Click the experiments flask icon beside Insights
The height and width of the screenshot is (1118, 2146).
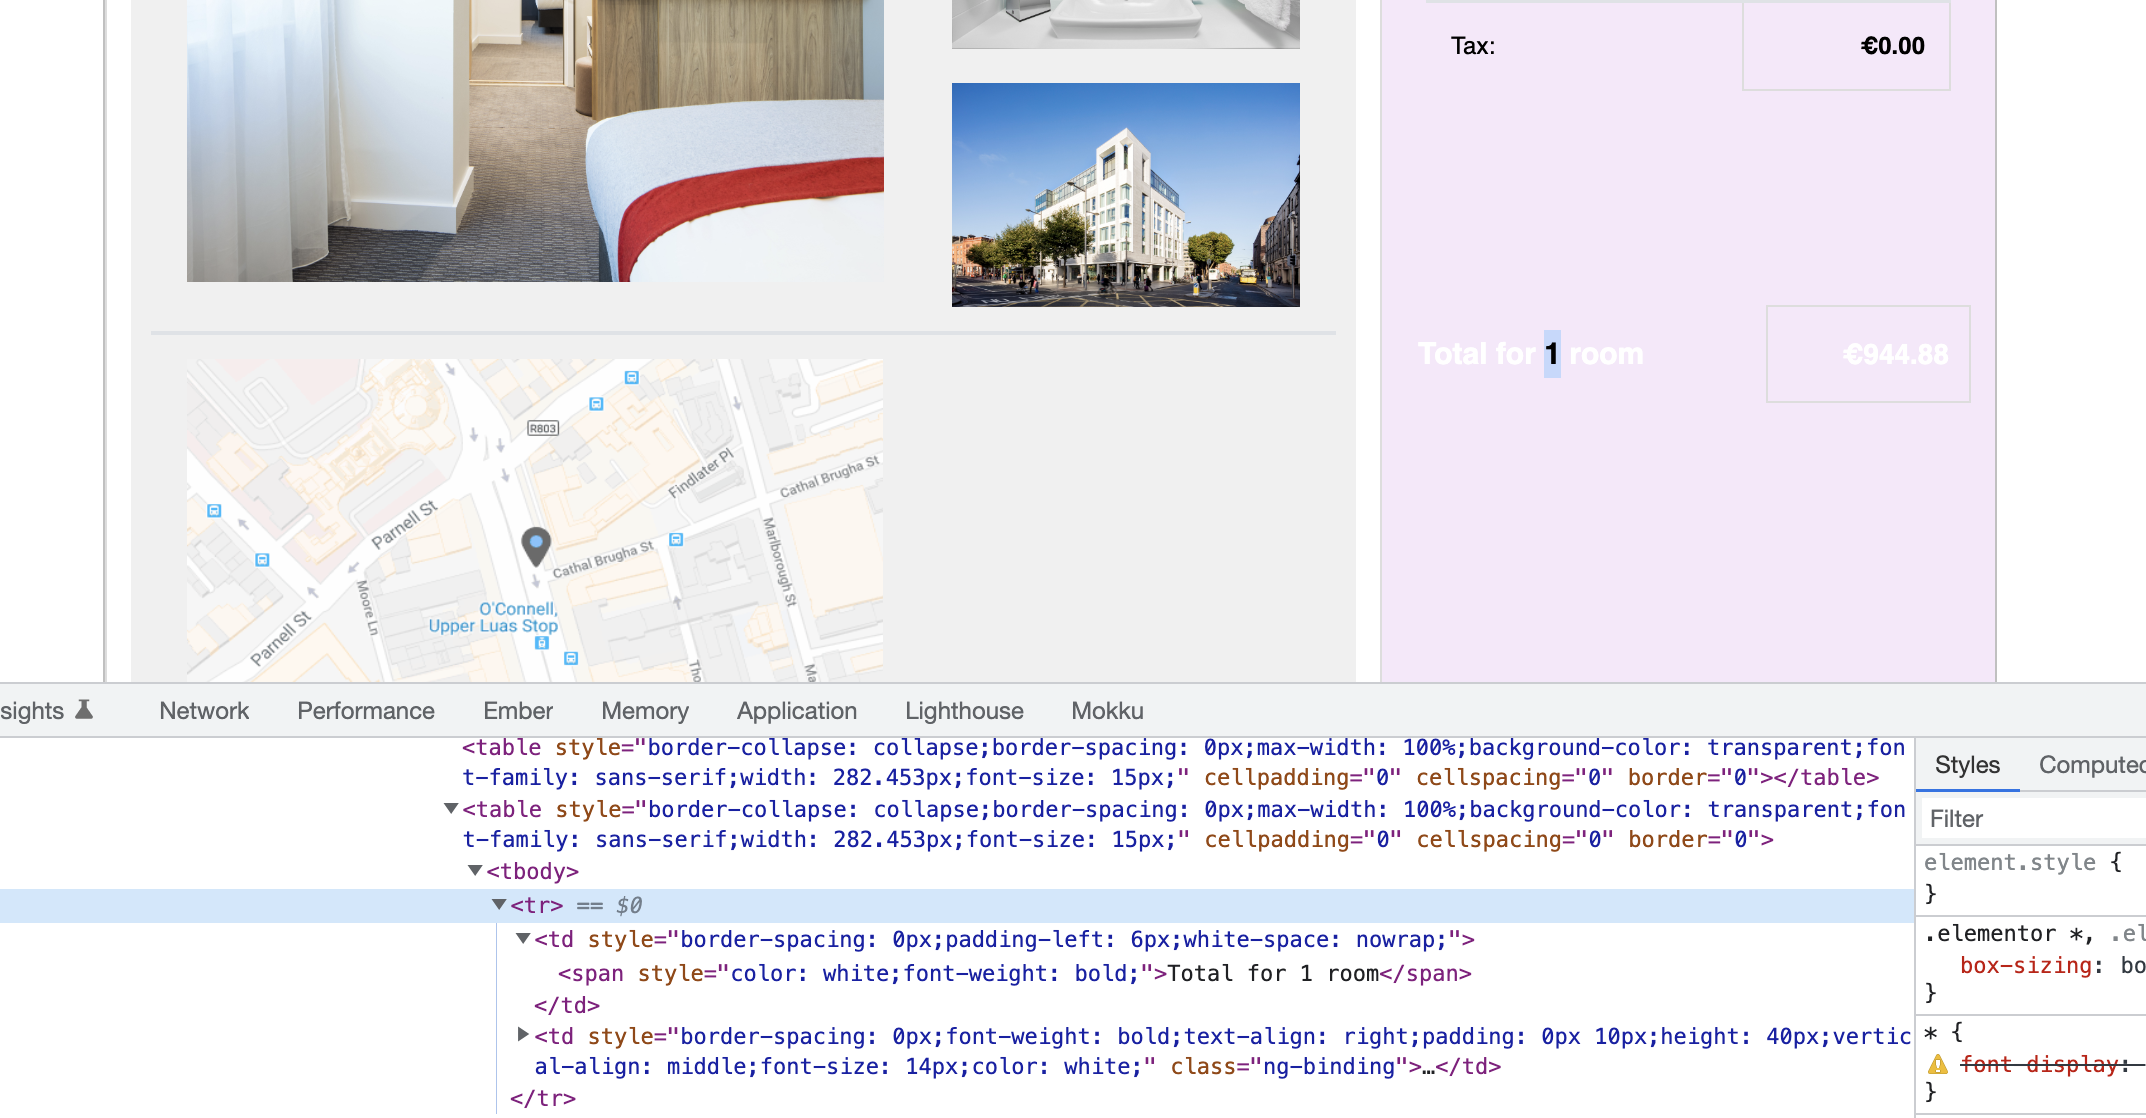coord(84,709)
